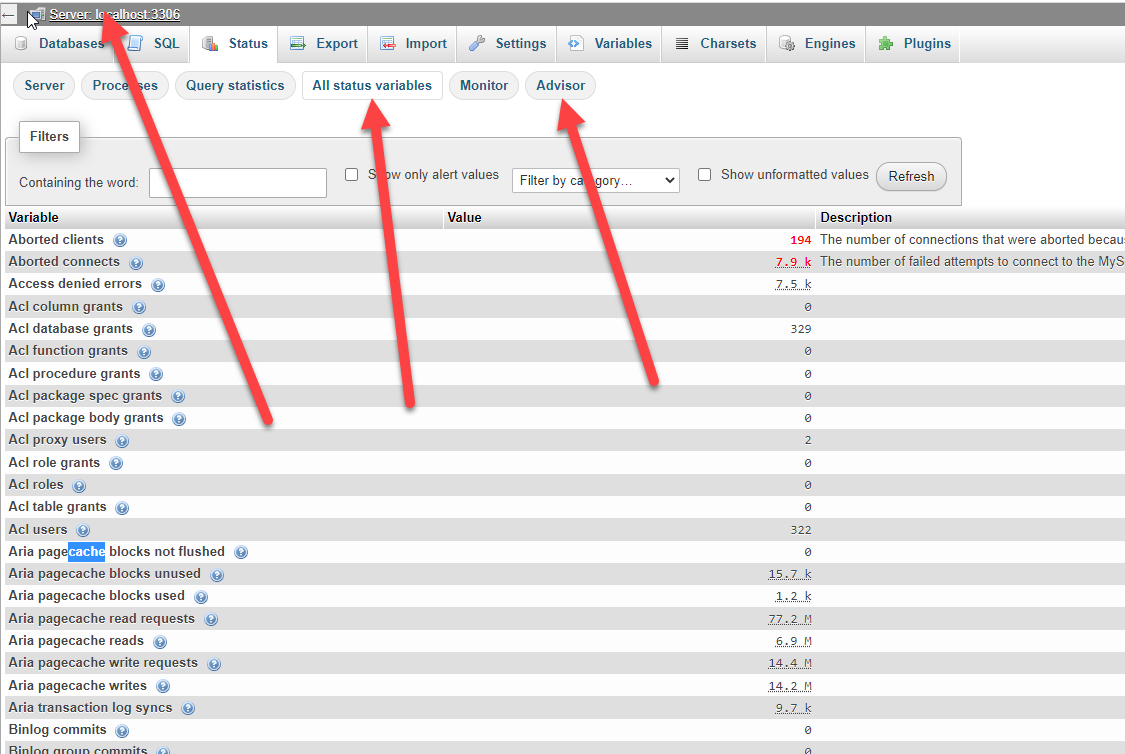This screenshot has height=754, width=1125.
Task: Toggle Show unformatted values checkbox
Action: click(705, 174)
